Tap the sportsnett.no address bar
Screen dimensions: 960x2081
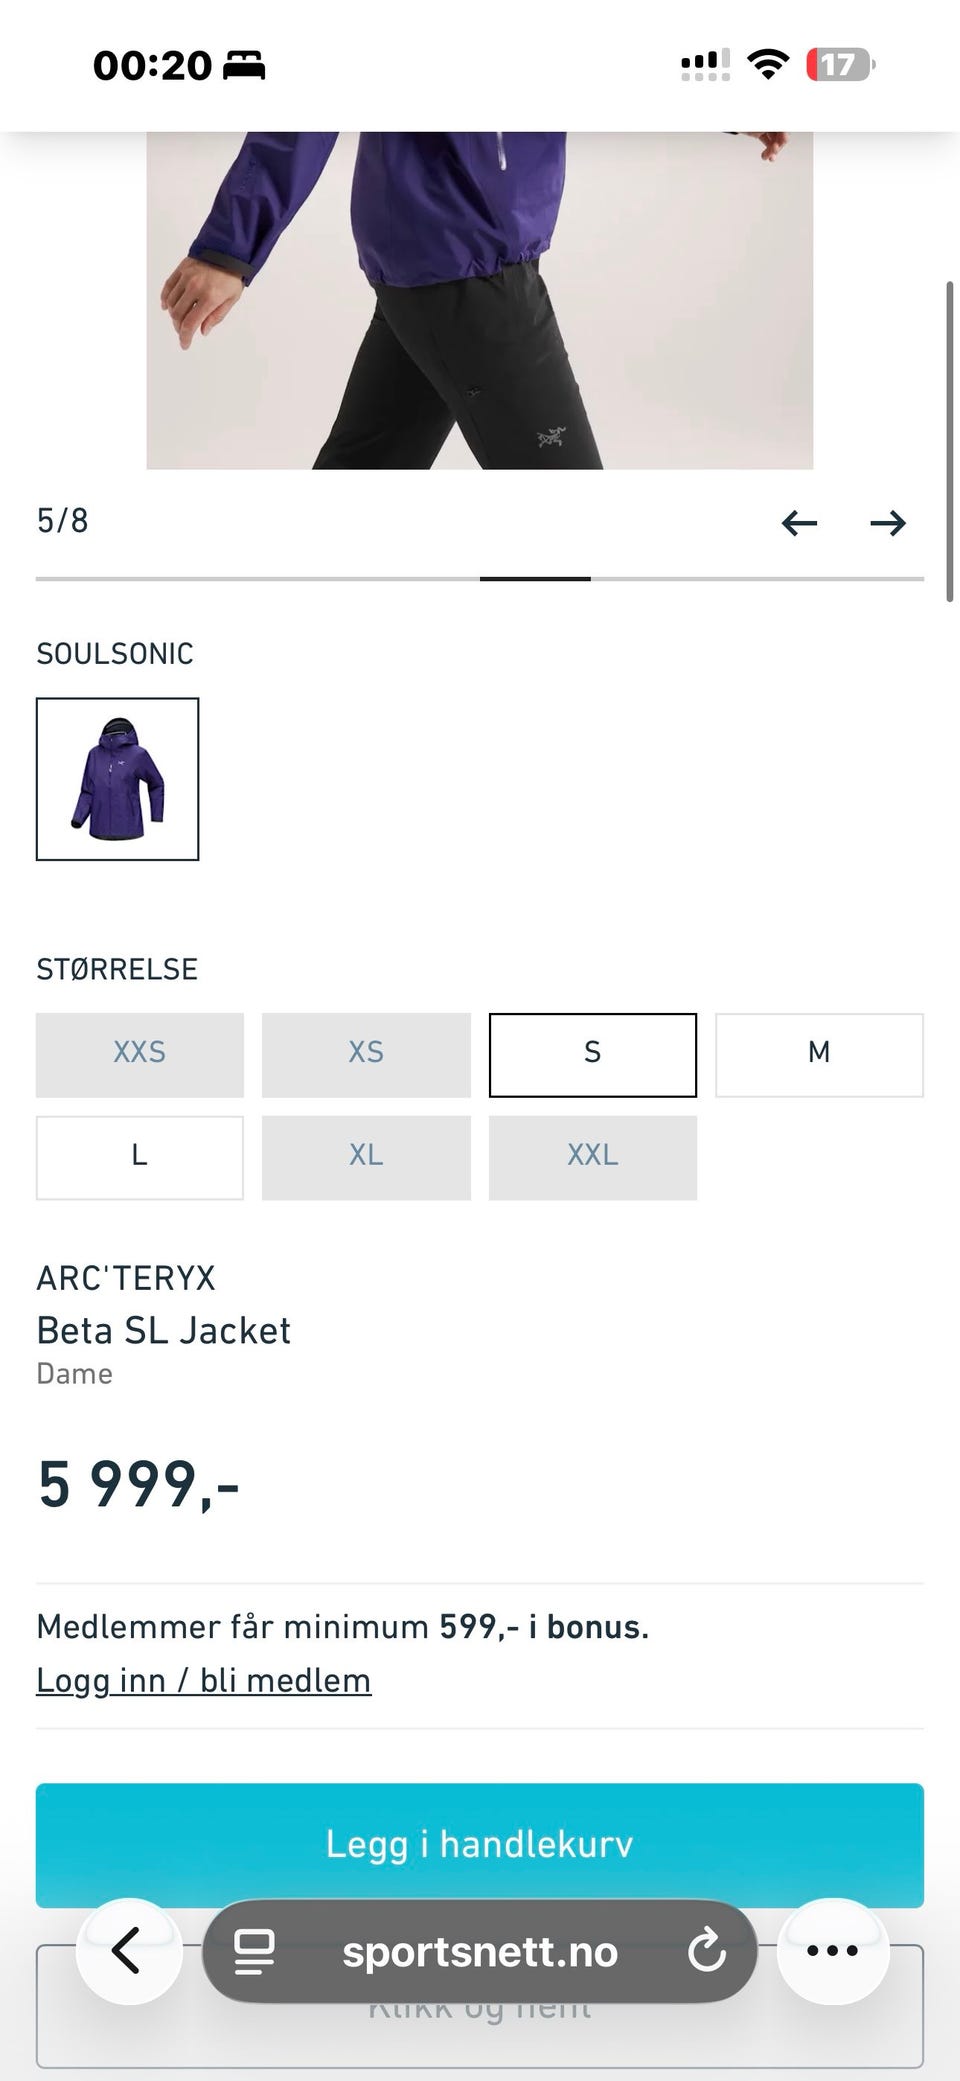point(480,1951)
